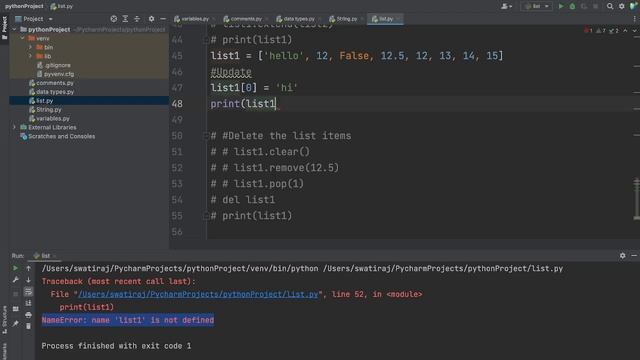Hide the Project tool window
Viewport: 640px width, 360px height.
tap(163, 19)
